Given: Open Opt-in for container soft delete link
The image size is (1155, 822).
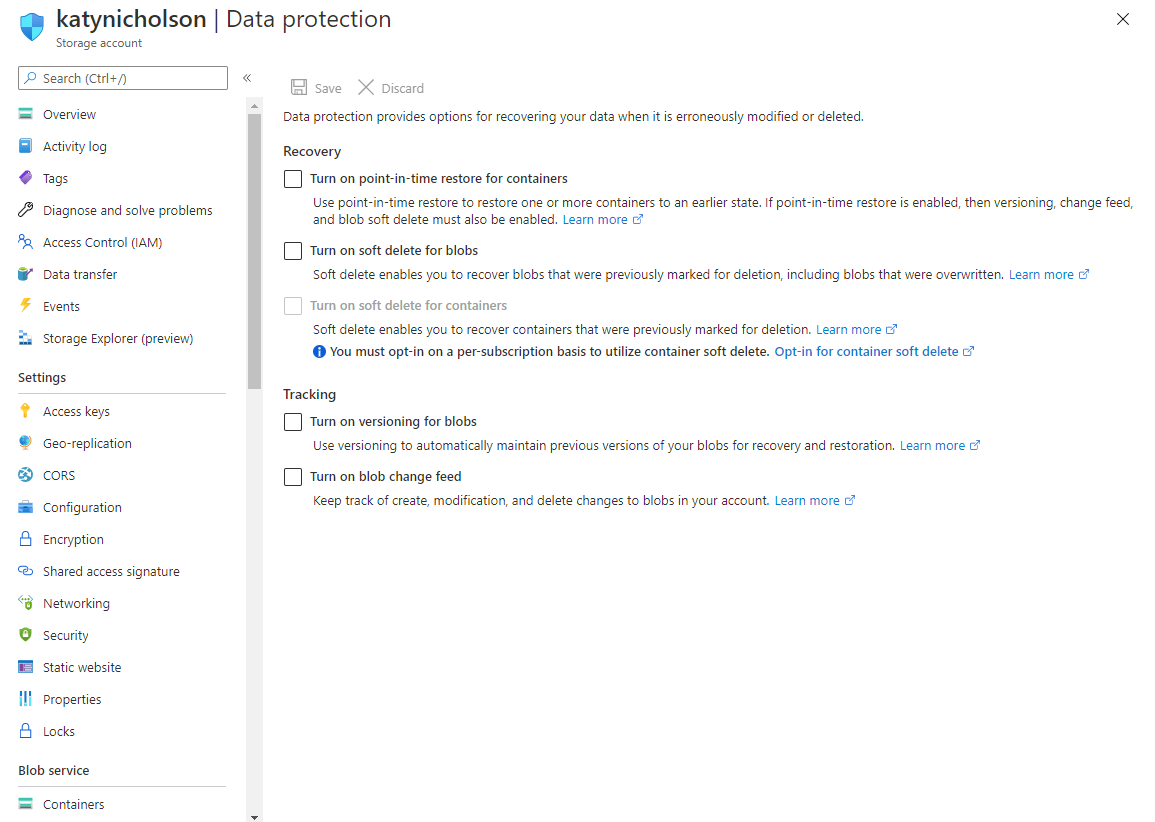Looking at the screenshot, I should point(866,352).
